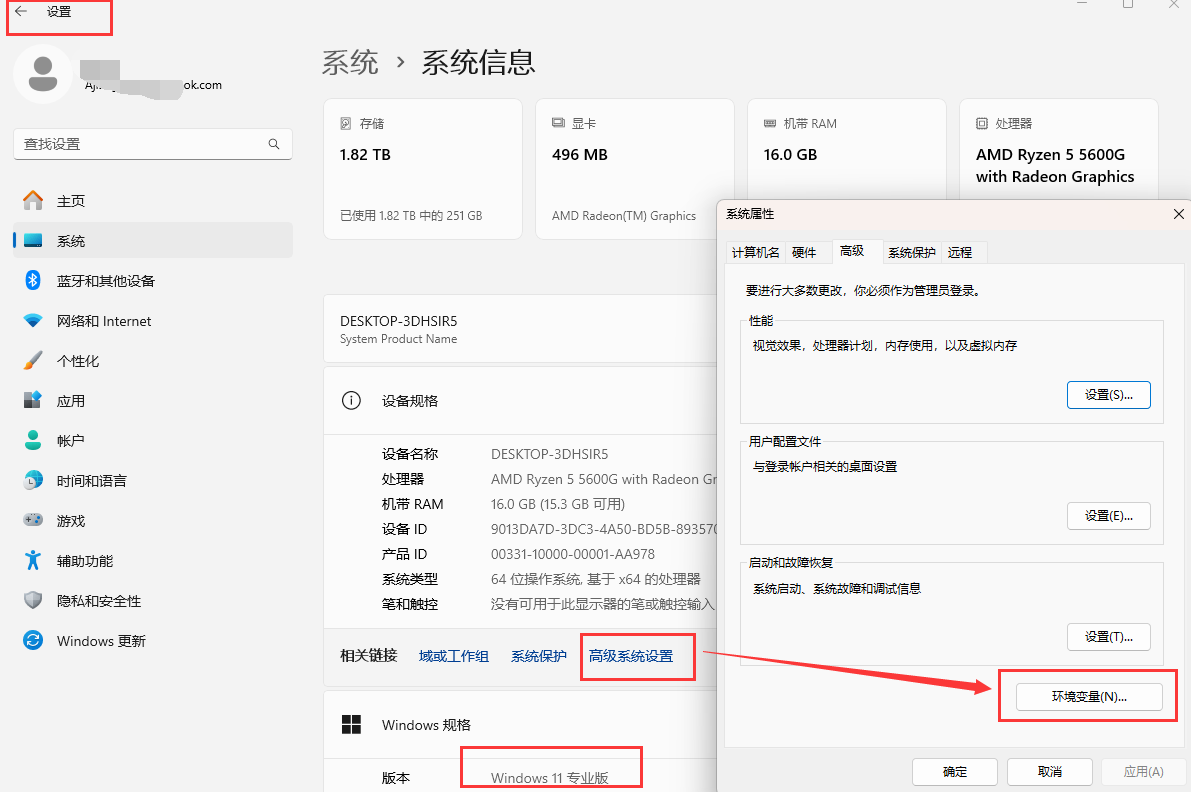Screen dimensions: 1191x792
Task: Switch to the 计算机名 tab
Action: 755,252
